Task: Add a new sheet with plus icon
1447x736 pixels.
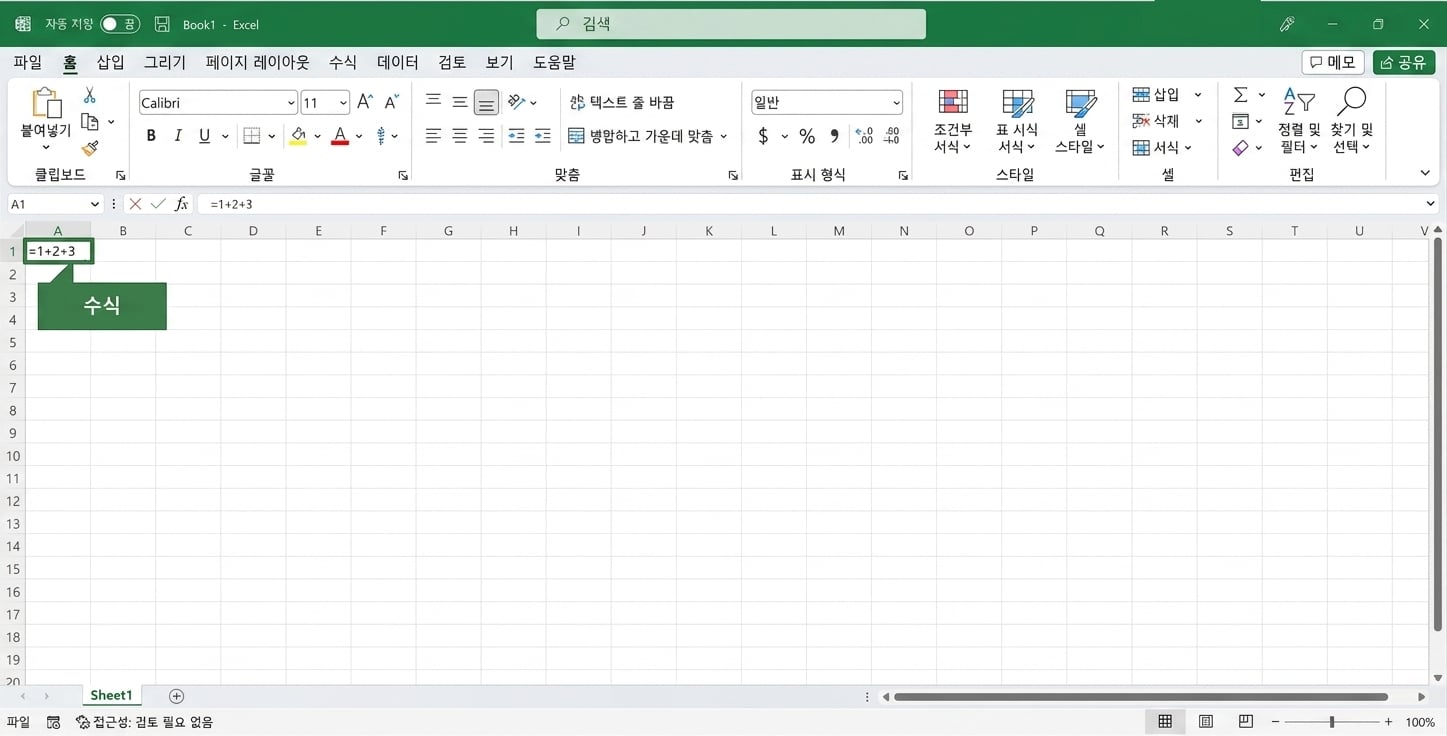Action: click(x=177, y=696)
